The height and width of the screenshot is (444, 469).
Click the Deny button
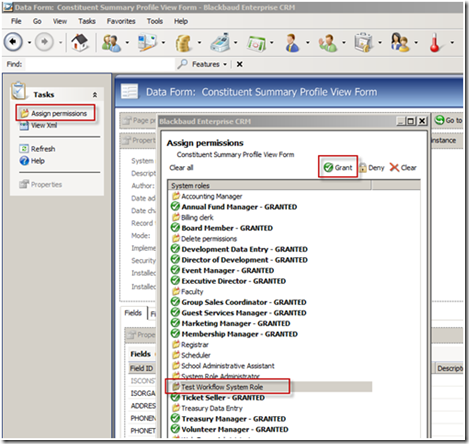[x=372, y=168]
